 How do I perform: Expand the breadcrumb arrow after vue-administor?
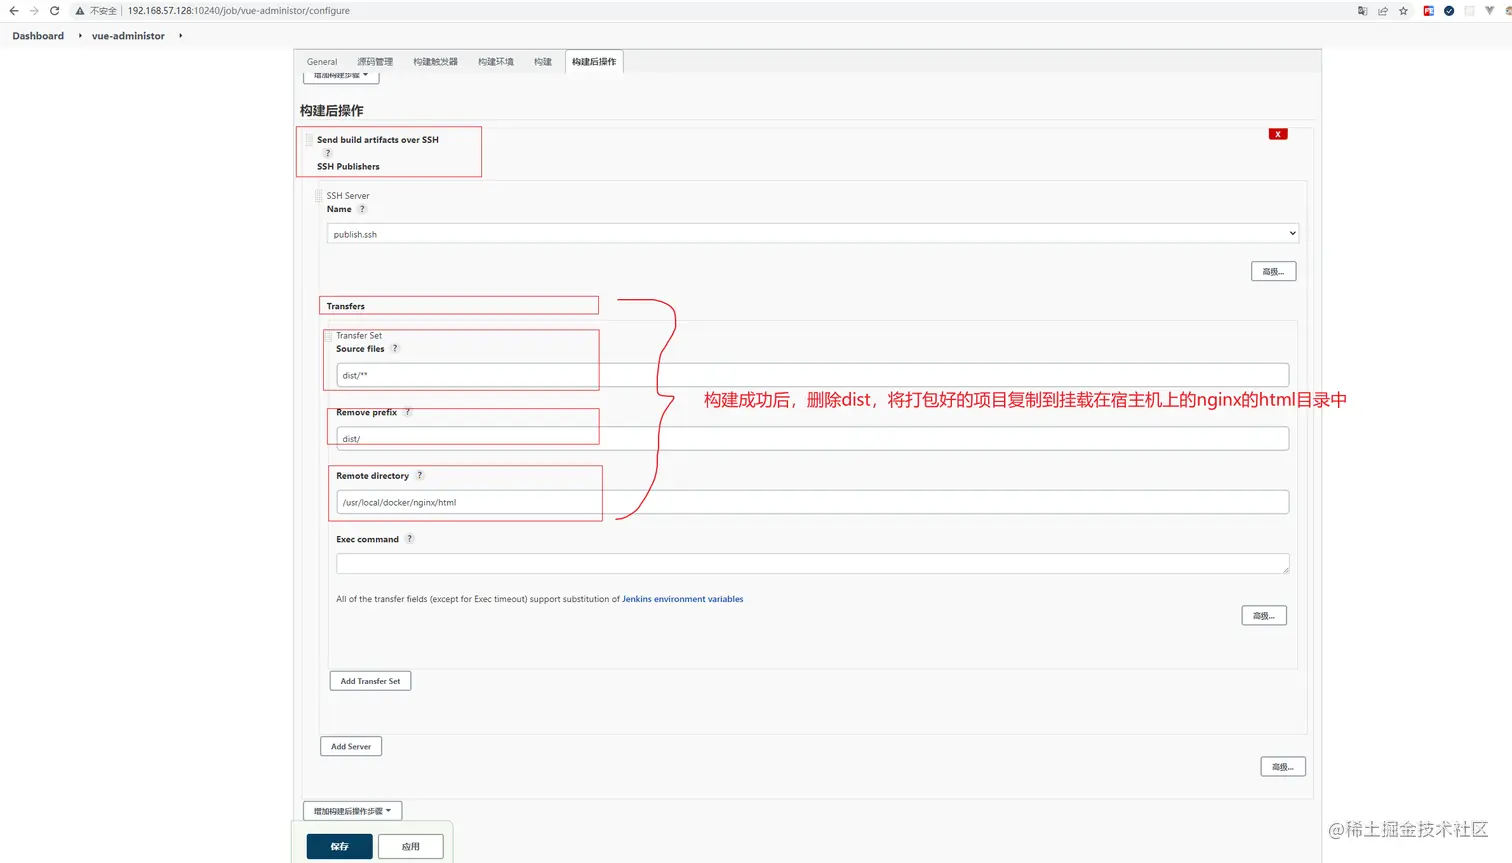point(180,36)
